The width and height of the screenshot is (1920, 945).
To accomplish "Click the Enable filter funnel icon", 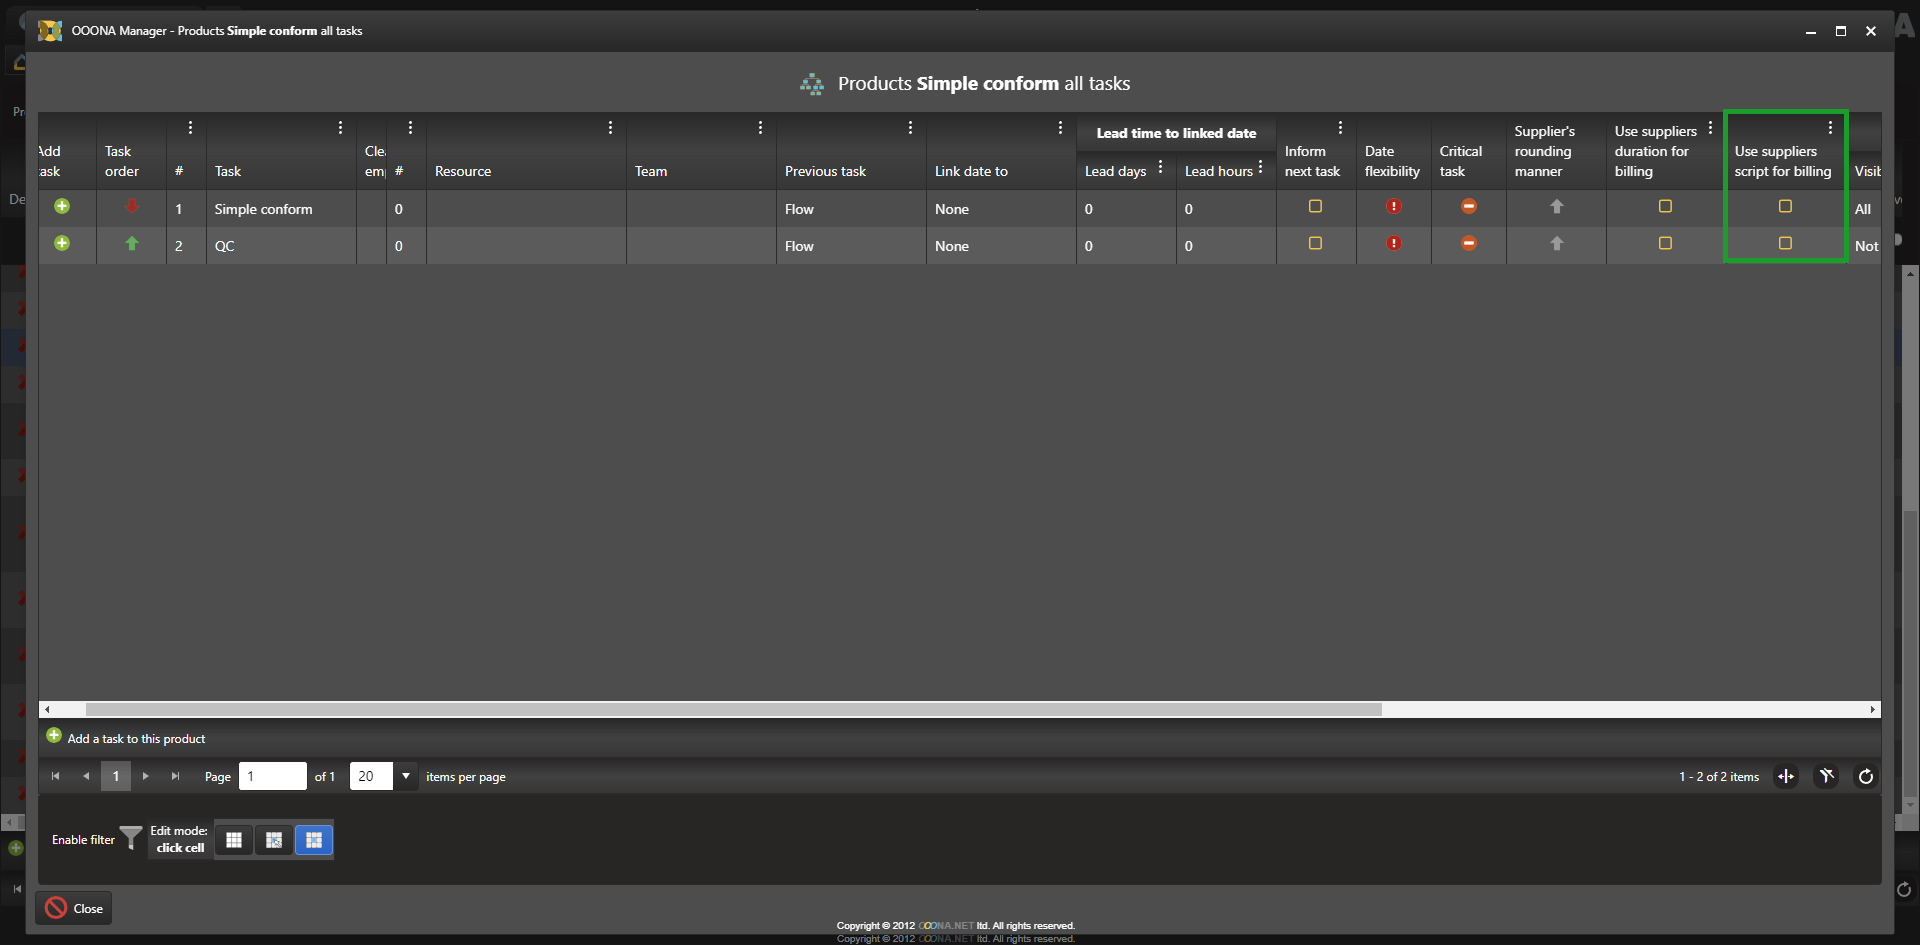I will (131, 838).
